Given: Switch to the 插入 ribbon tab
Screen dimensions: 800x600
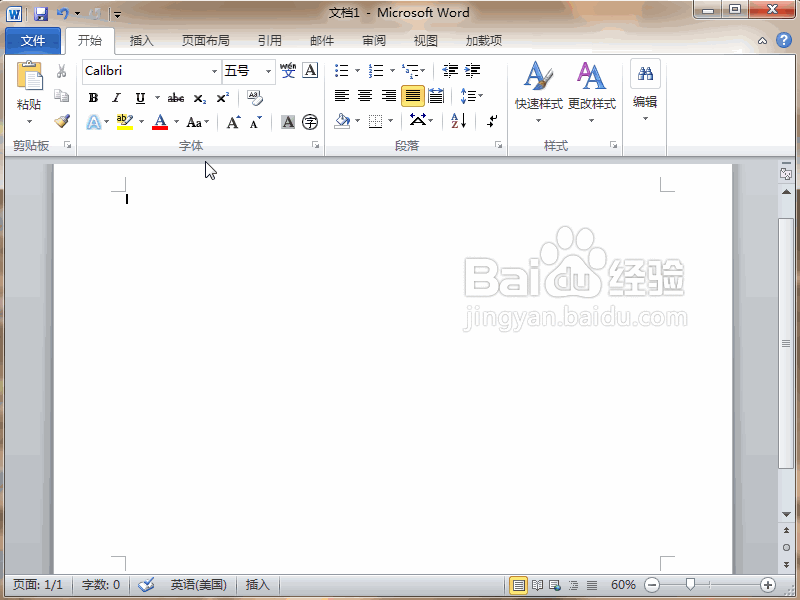Looking at the screenshot, I should click(141, 40).
